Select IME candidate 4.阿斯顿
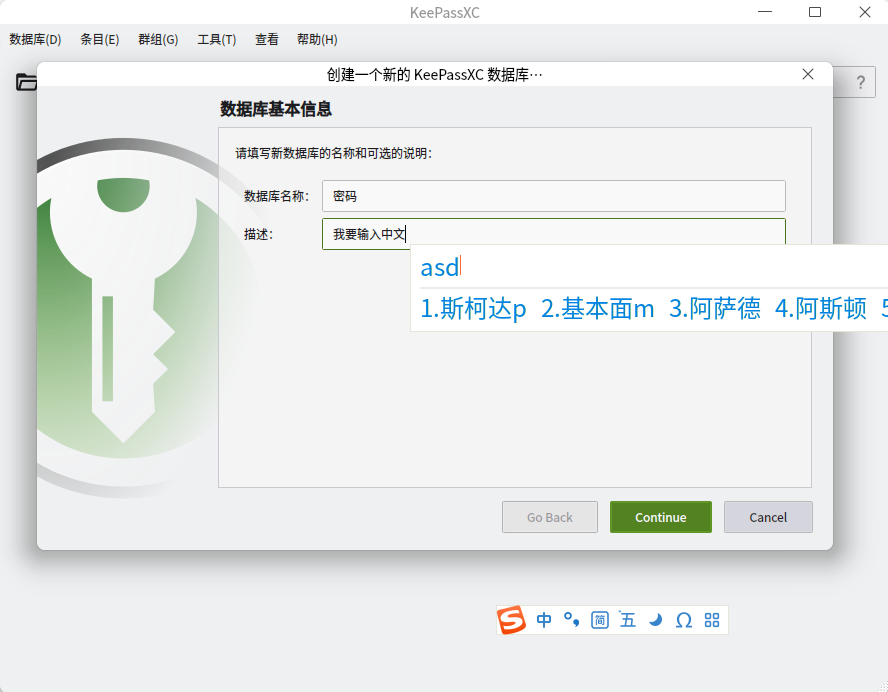 [x=821, y=309]
